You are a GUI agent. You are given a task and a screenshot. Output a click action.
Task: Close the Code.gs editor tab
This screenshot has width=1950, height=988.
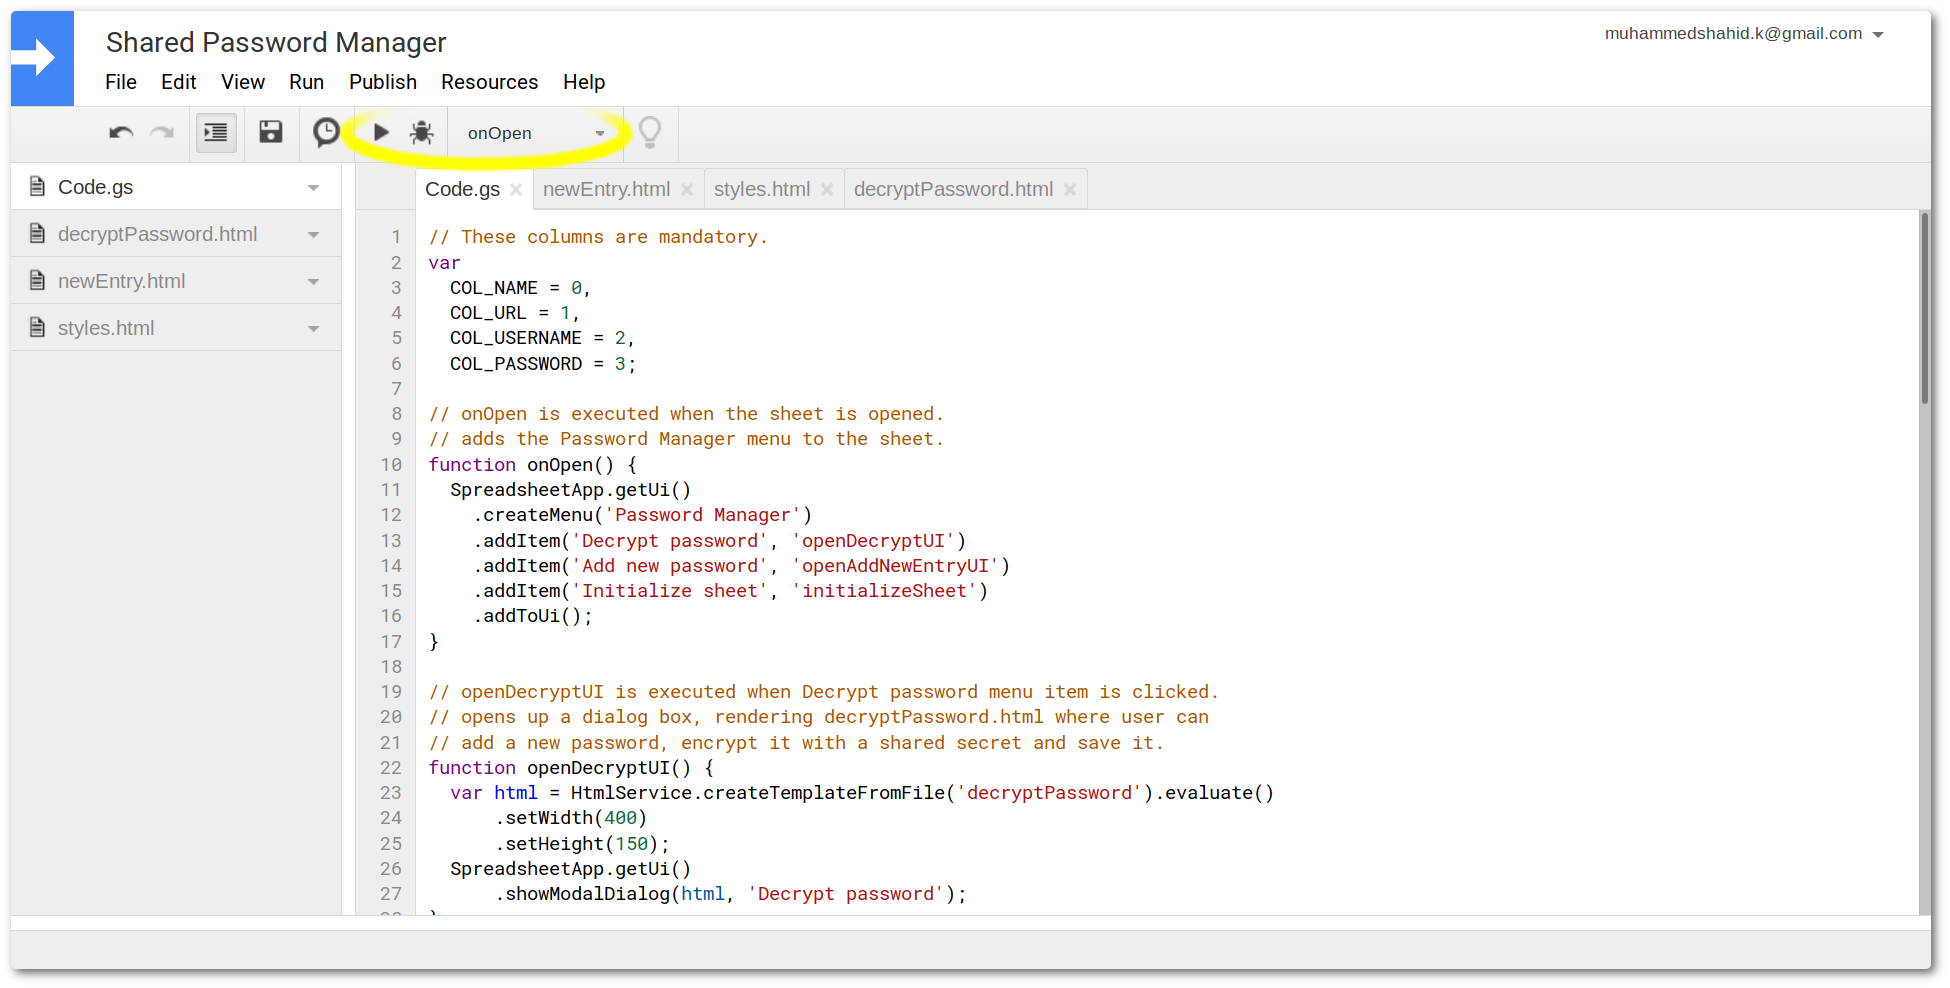(x=516, y=190)
